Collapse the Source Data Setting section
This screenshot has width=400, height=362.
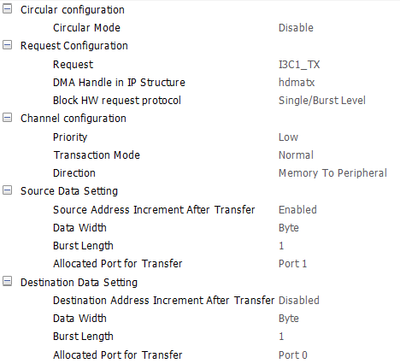tap(7, 190)
